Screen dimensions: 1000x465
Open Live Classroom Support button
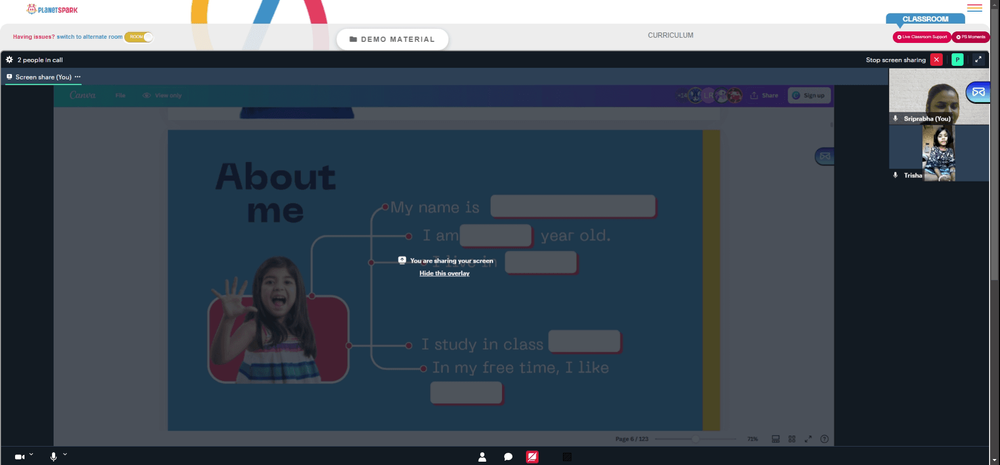tap(922, 37)
